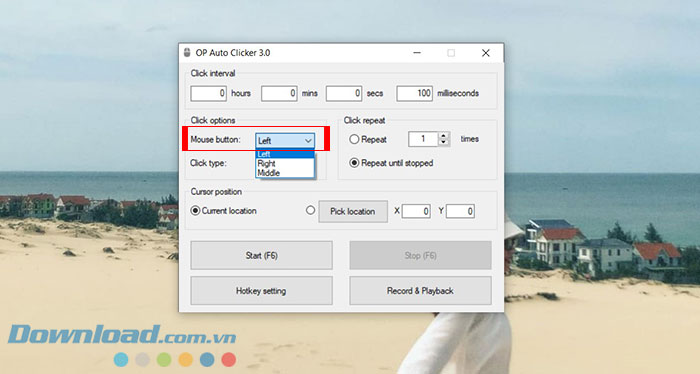Decrease repeat times with down arrow
This screenshot has width=700, height=374.
click(443, 142)
